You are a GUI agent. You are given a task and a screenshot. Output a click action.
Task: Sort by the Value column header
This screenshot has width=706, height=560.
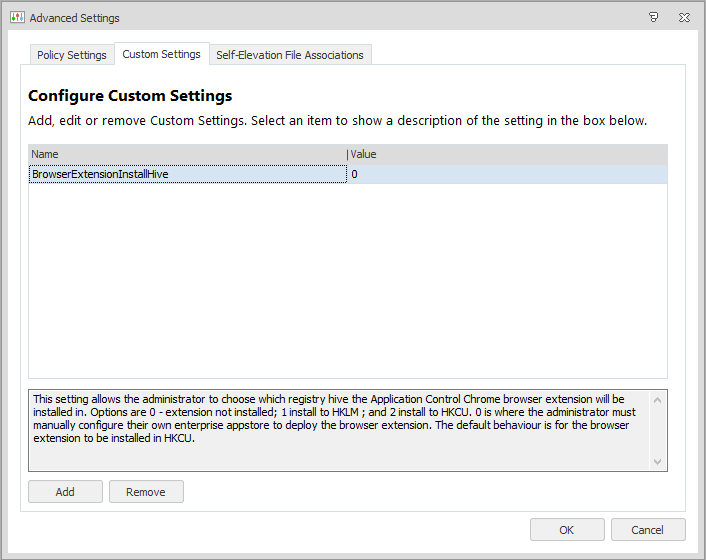click(x=507, y=154)
